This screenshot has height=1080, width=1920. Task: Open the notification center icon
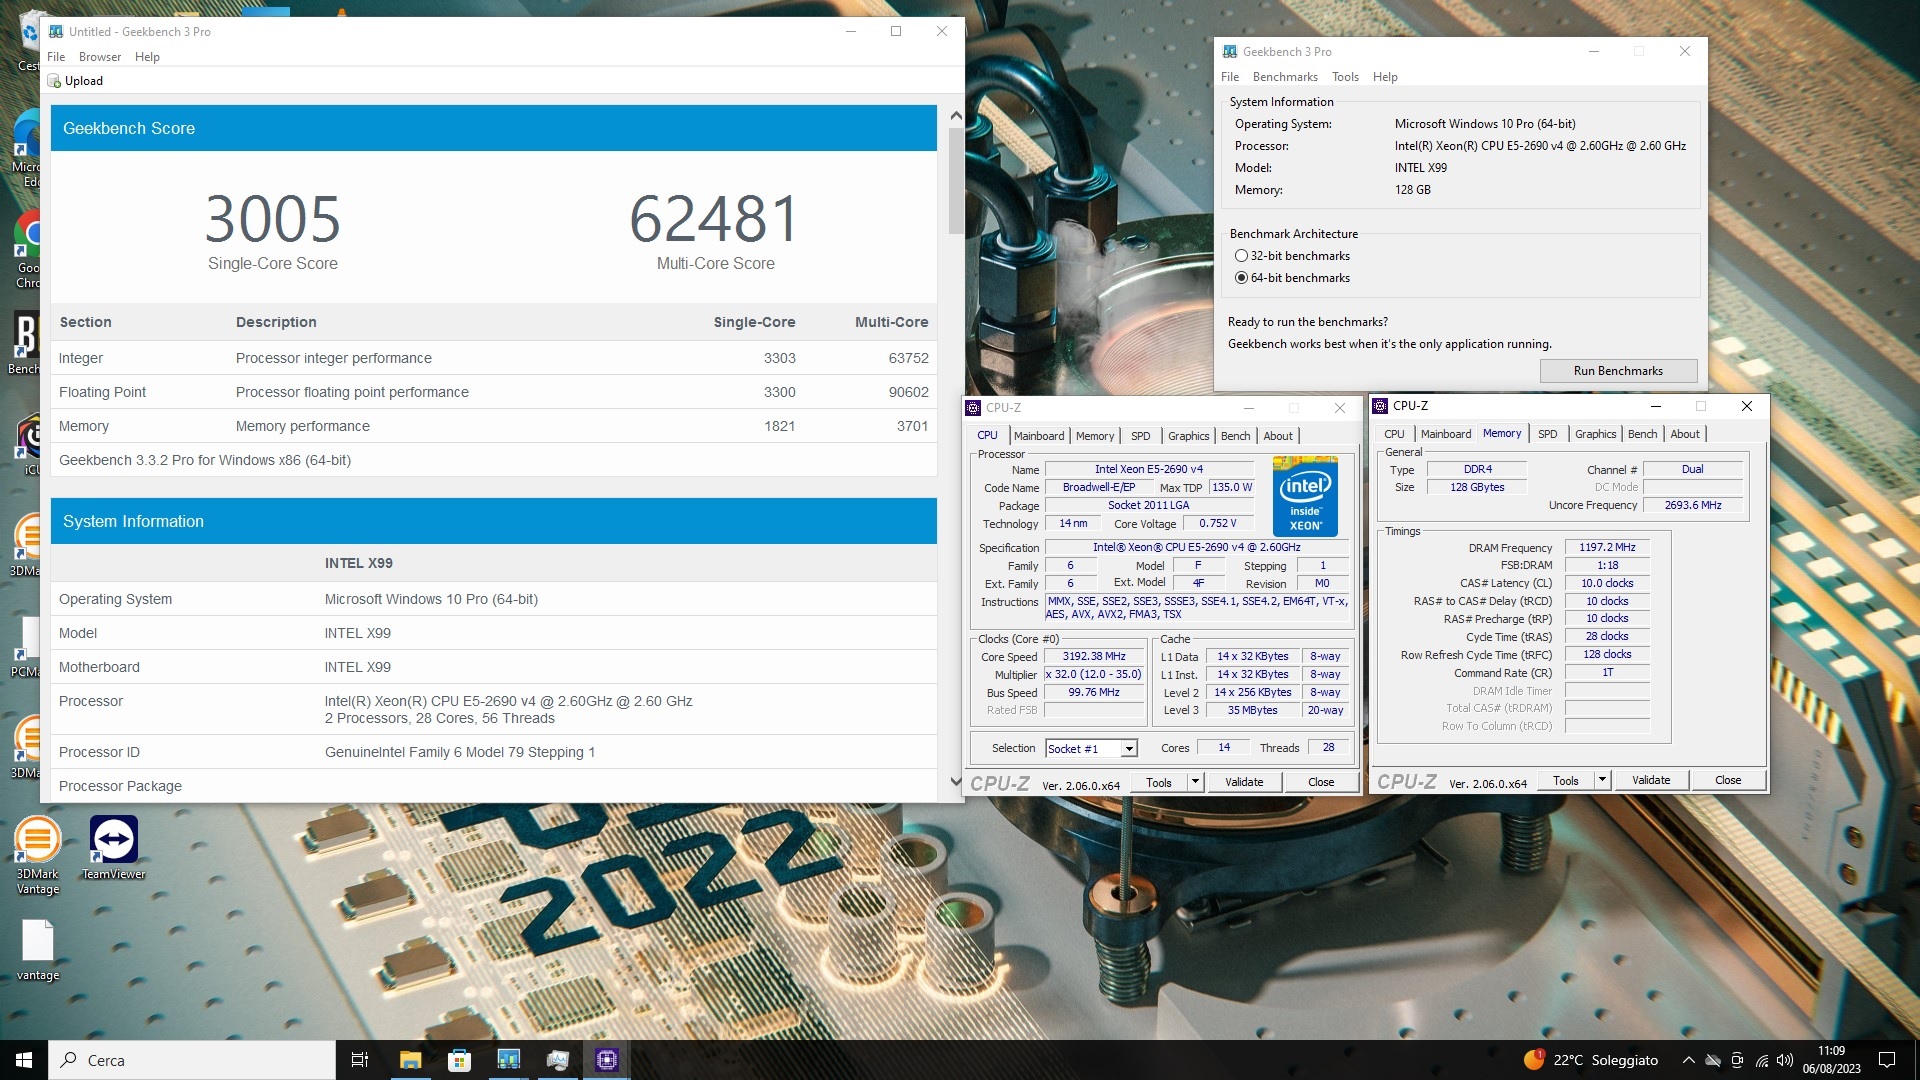coord(1887,1060)
